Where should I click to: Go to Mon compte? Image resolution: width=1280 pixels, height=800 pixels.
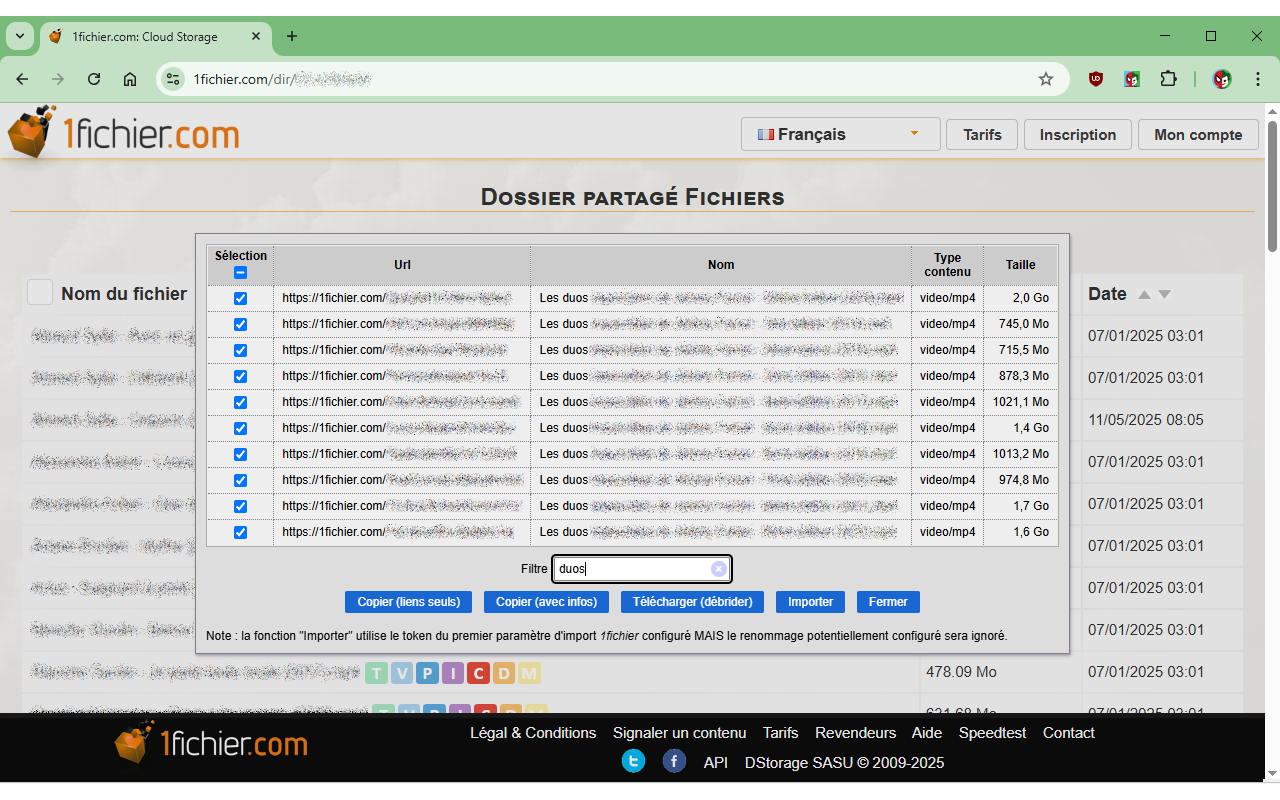coord(1198,134)
